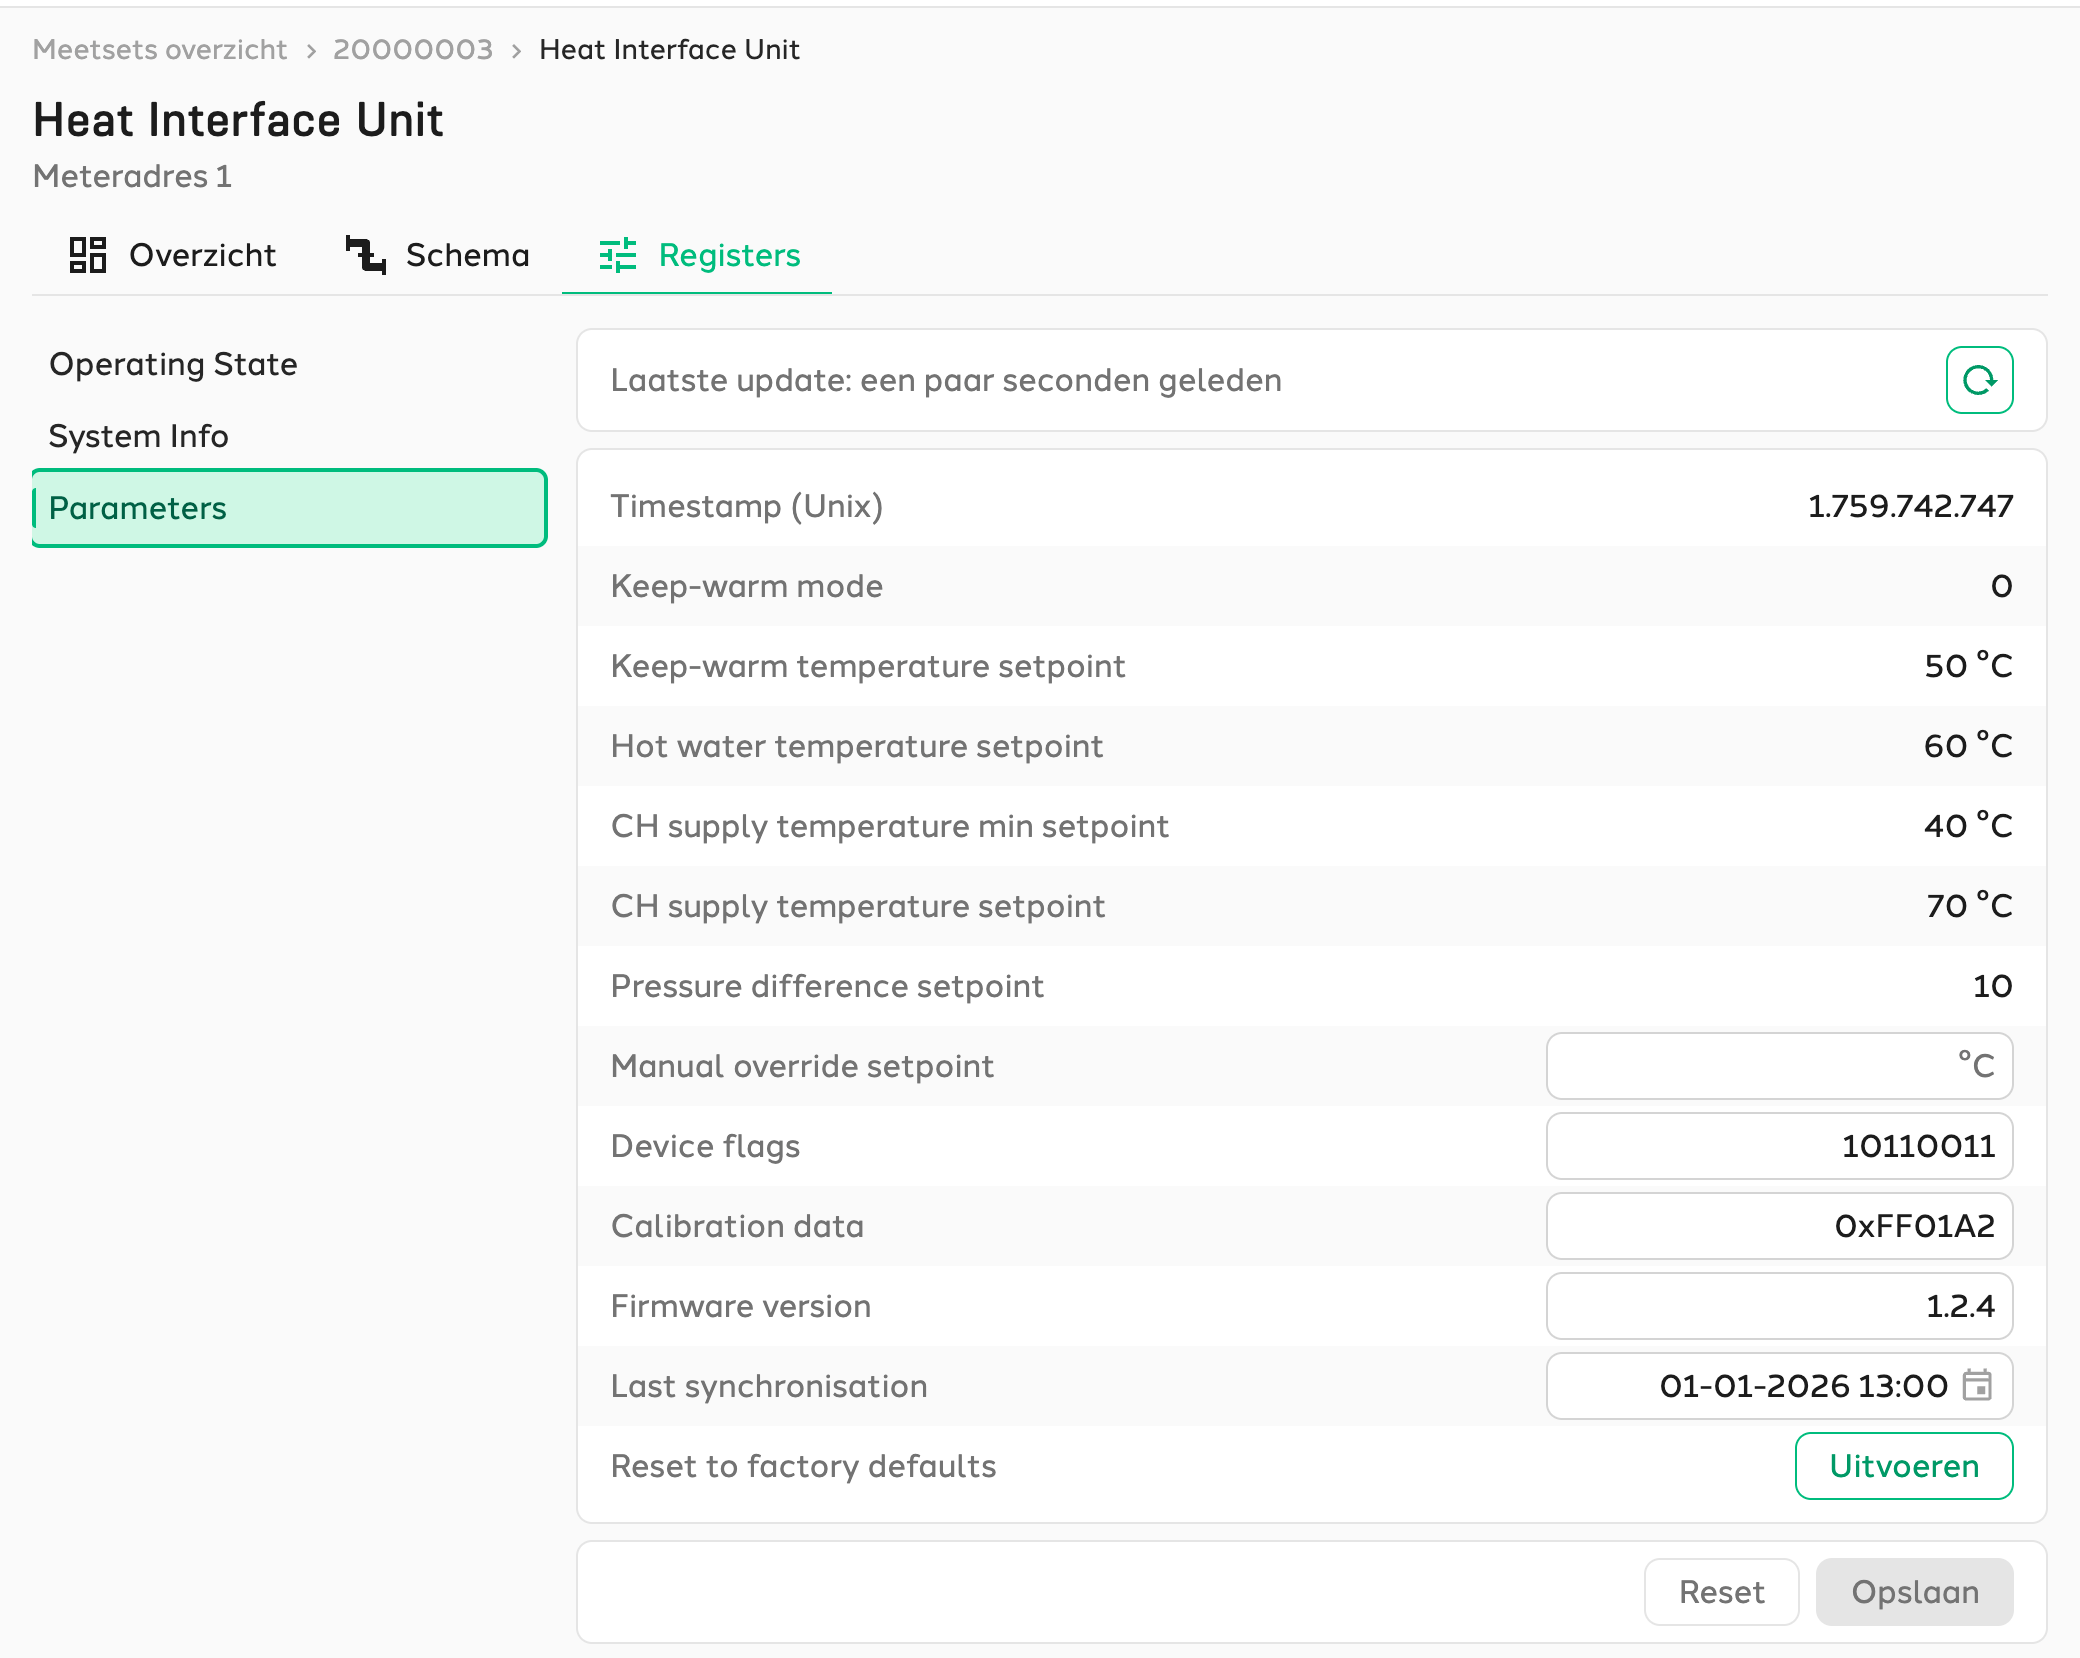Click Keep-warm temperature setpoint value 50 °C
Viewport: 2080px width, 1658px height.
(1968, 666)
